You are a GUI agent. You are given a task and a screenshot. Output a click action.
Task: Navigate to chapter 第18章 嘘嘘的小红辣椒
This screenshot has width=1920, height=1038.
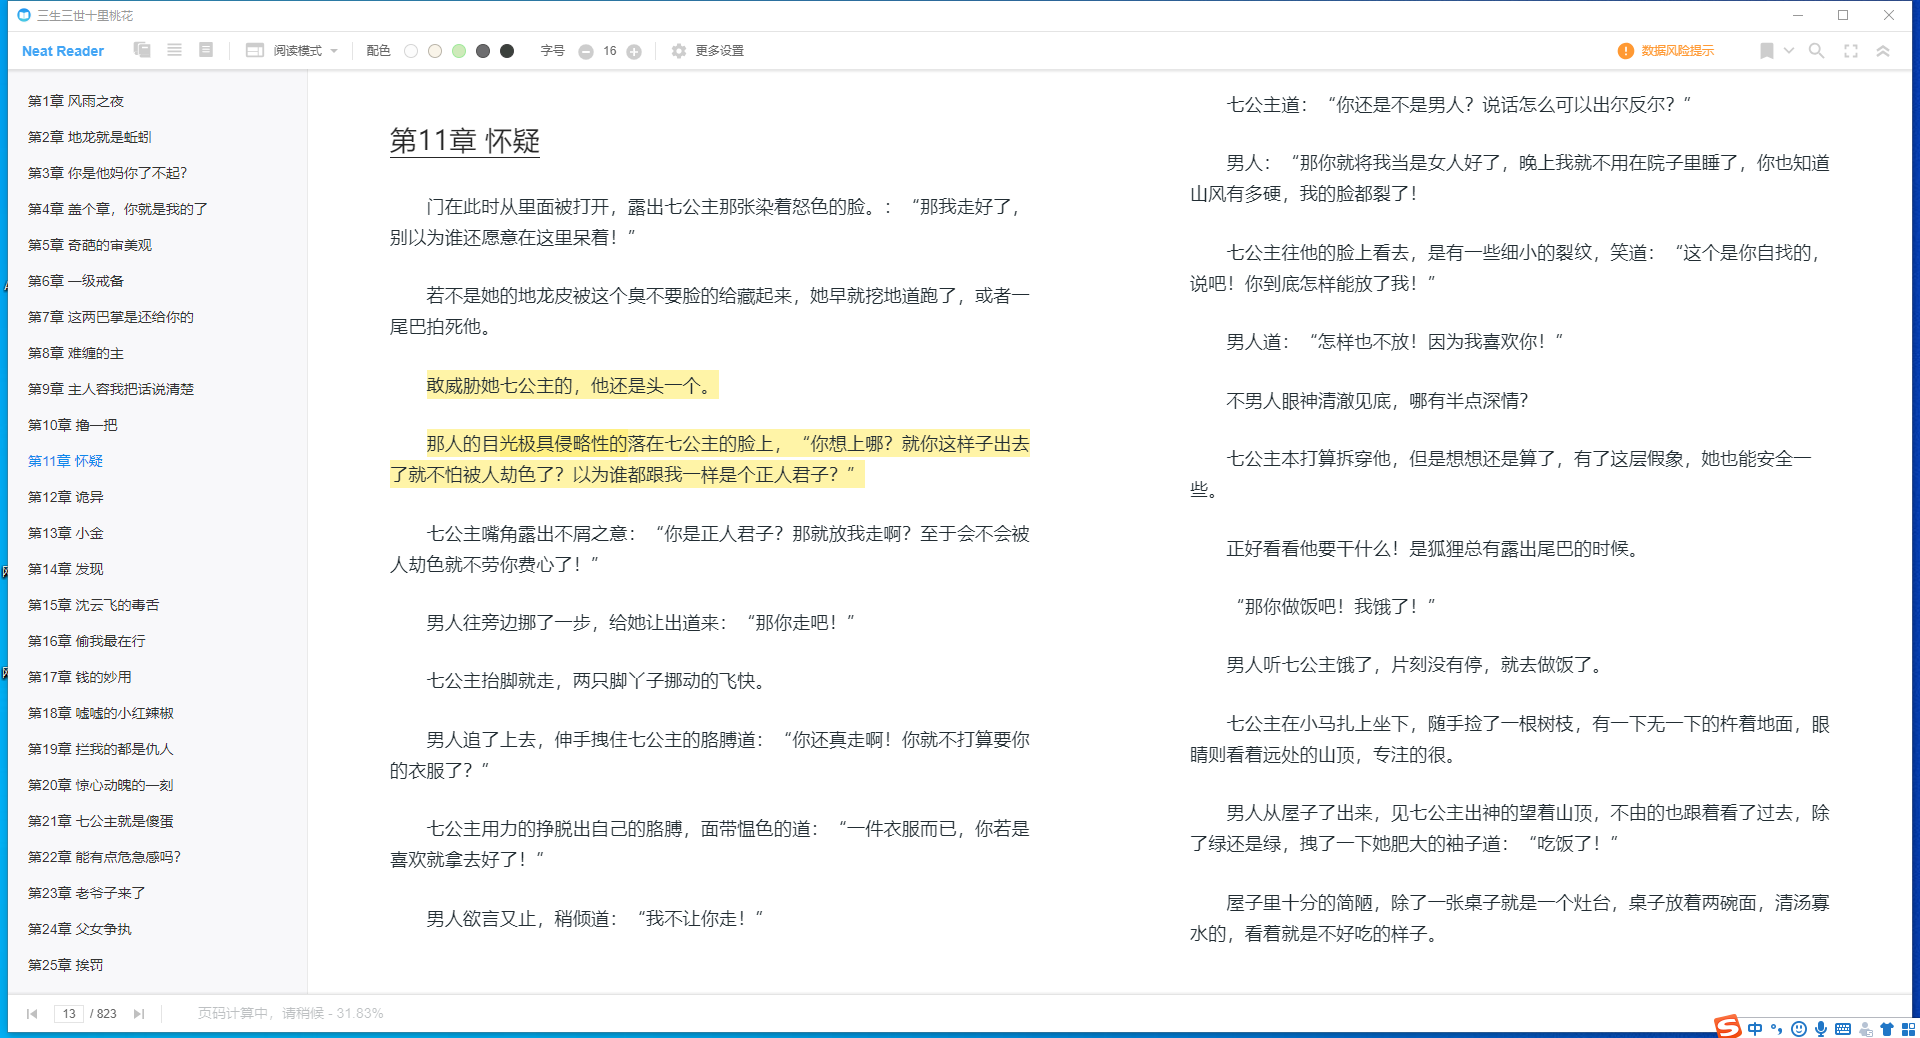(101, 713)
